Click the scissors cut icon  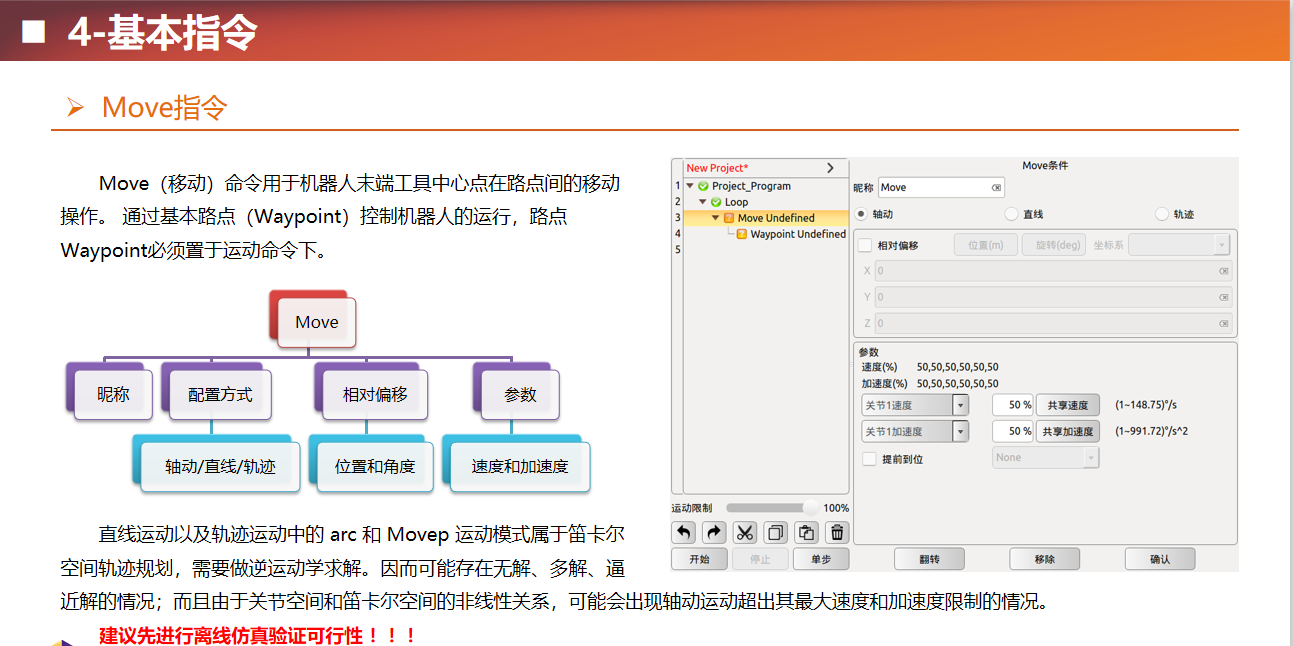(745, 533)
